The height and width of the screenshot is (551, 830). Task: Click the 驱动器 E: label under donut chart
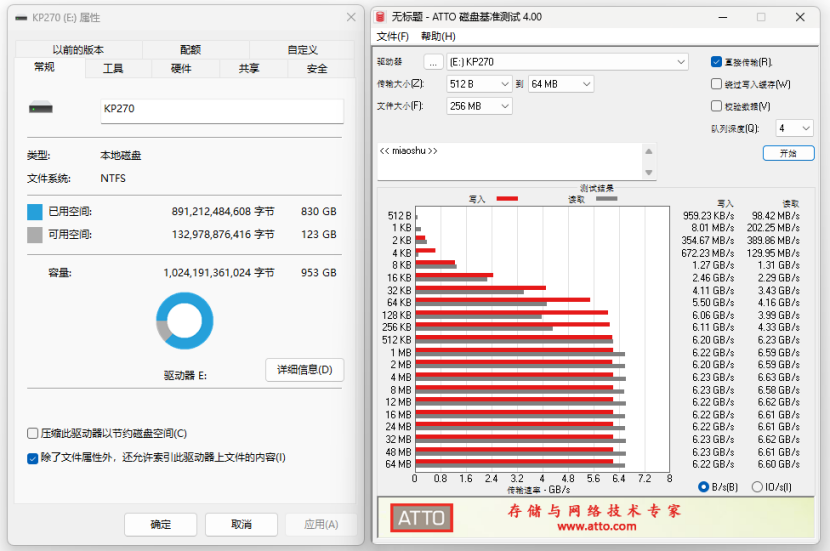pyautogui.click(x=185, y=376)
